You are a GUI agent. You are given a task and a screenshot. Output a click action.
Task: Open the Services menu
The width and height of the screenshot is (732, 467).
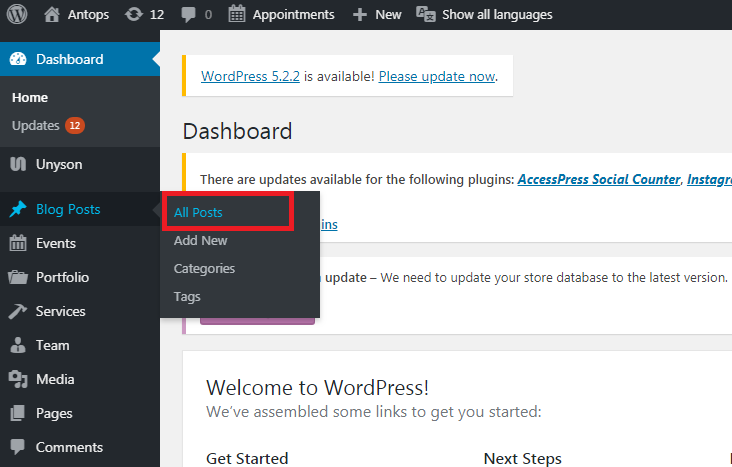tap(80, 311)
